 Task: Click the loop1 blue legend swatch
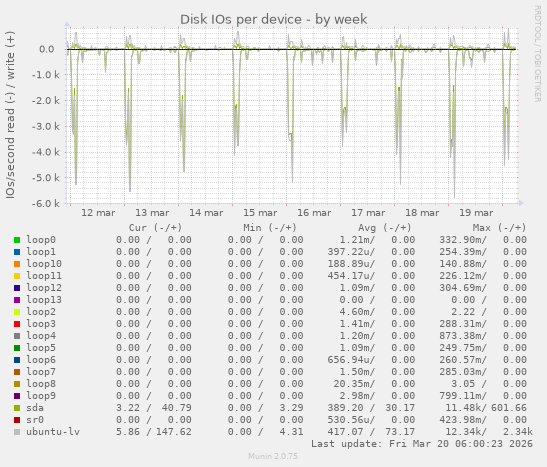point(17,252)
